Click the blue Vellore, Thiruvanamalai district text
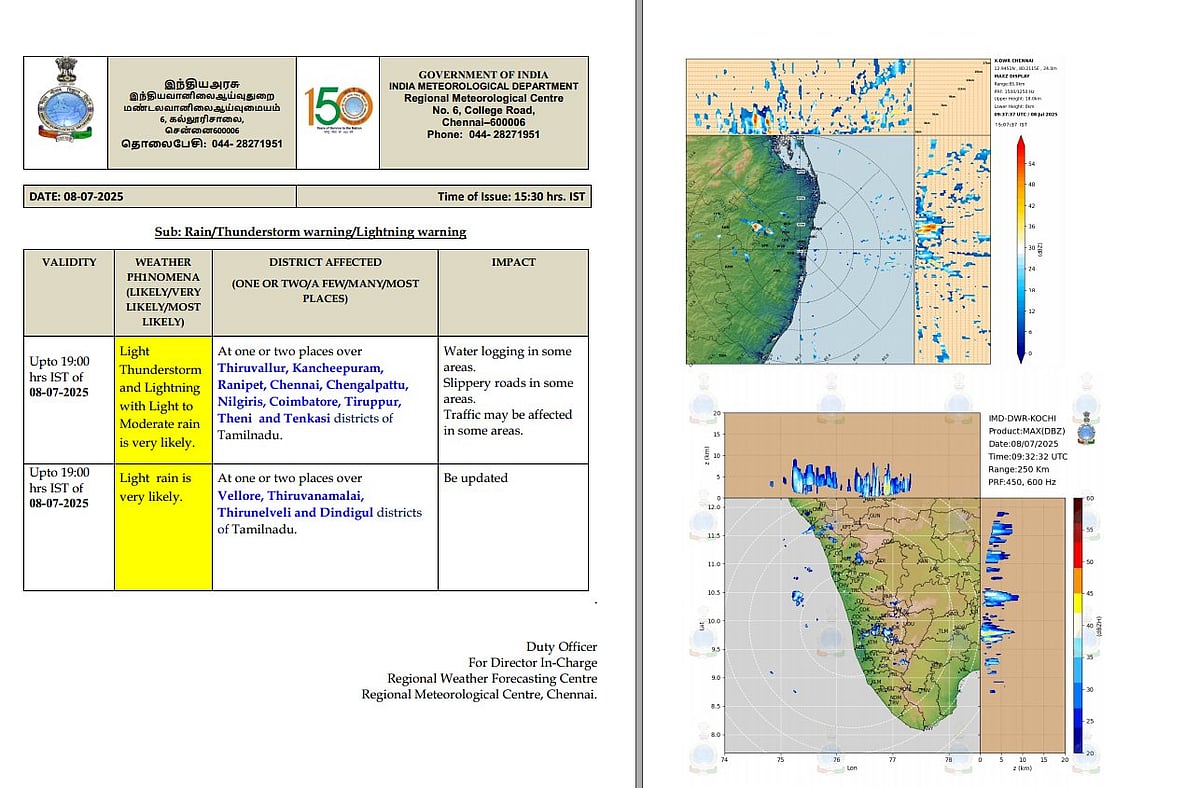1200x788 pixels. [292, 495]
